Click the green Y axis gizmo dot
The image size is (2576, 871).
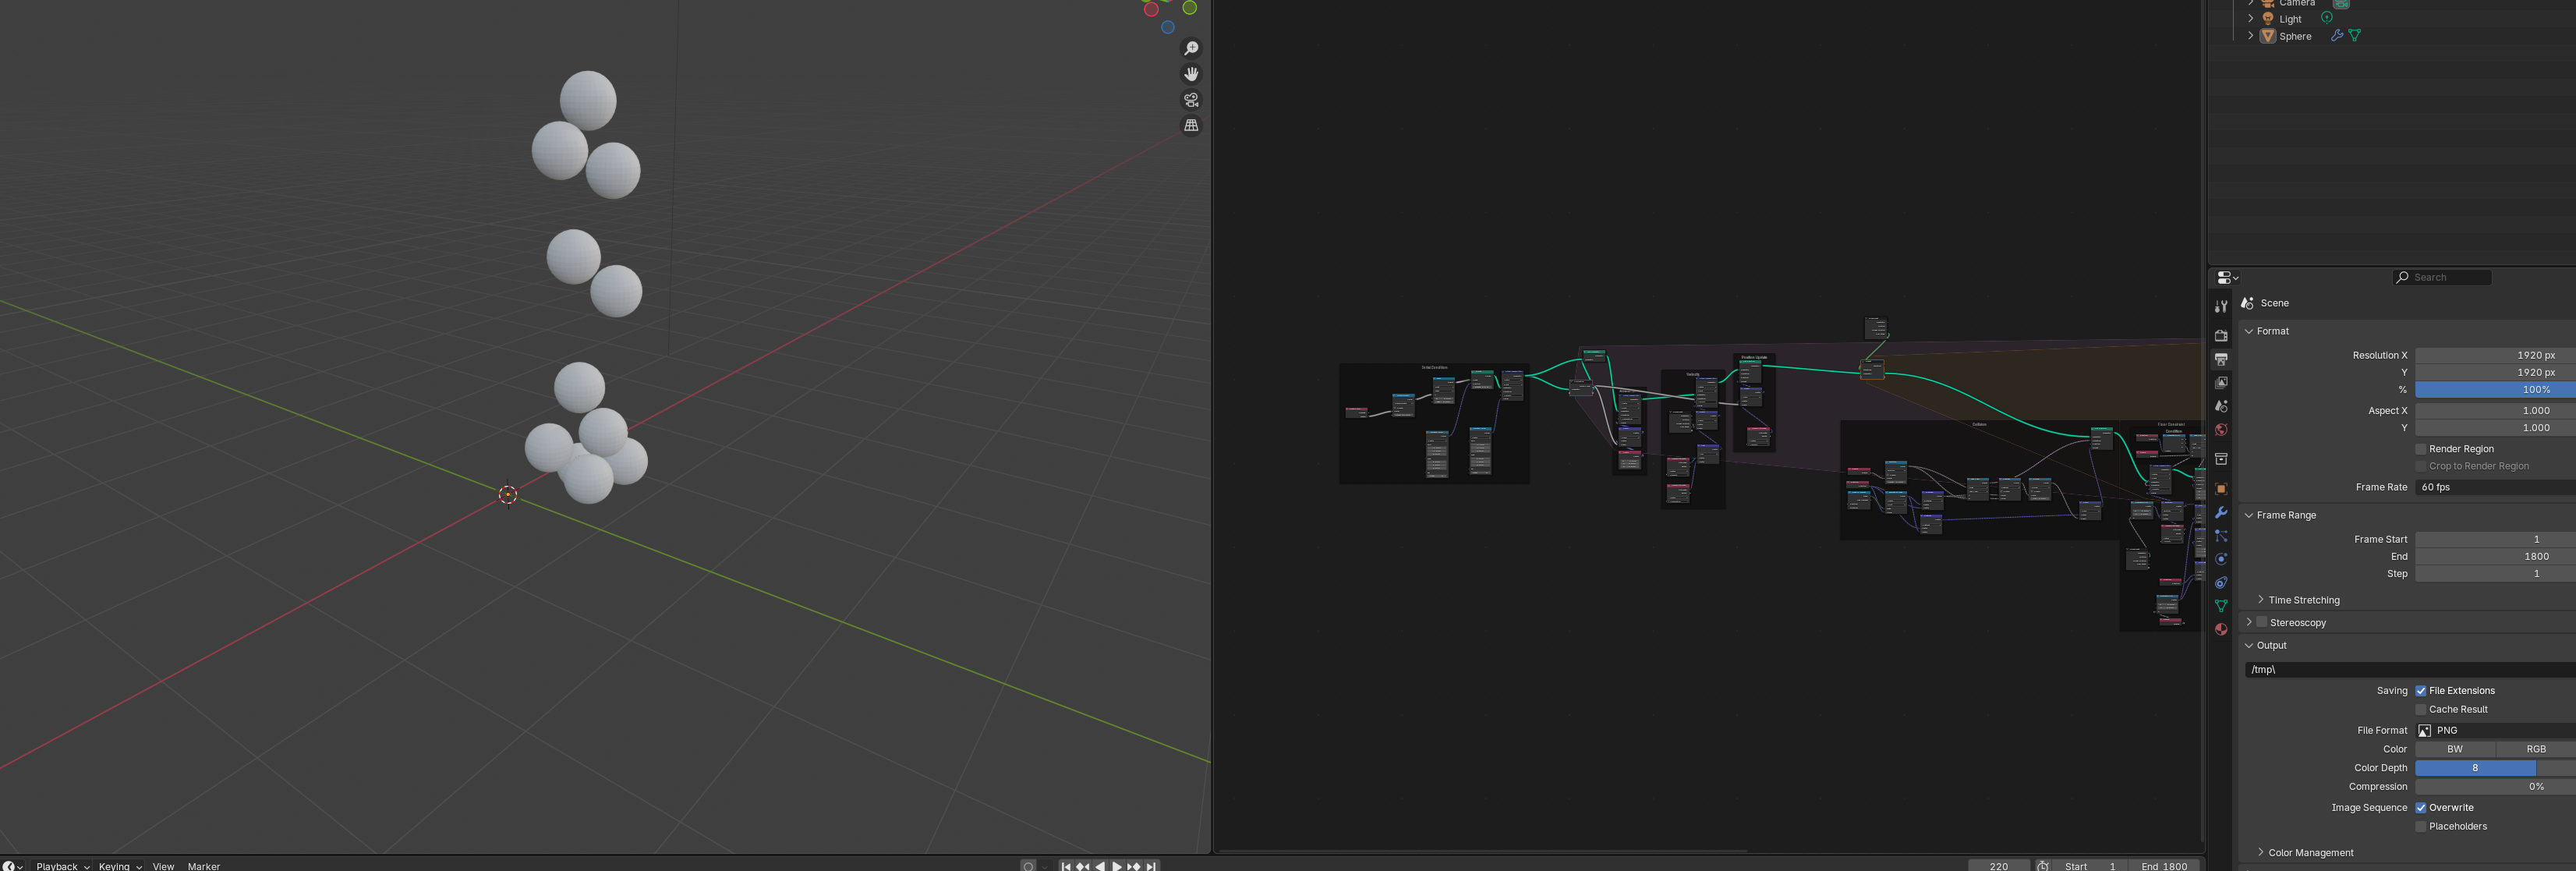[x=1190, y=8]
